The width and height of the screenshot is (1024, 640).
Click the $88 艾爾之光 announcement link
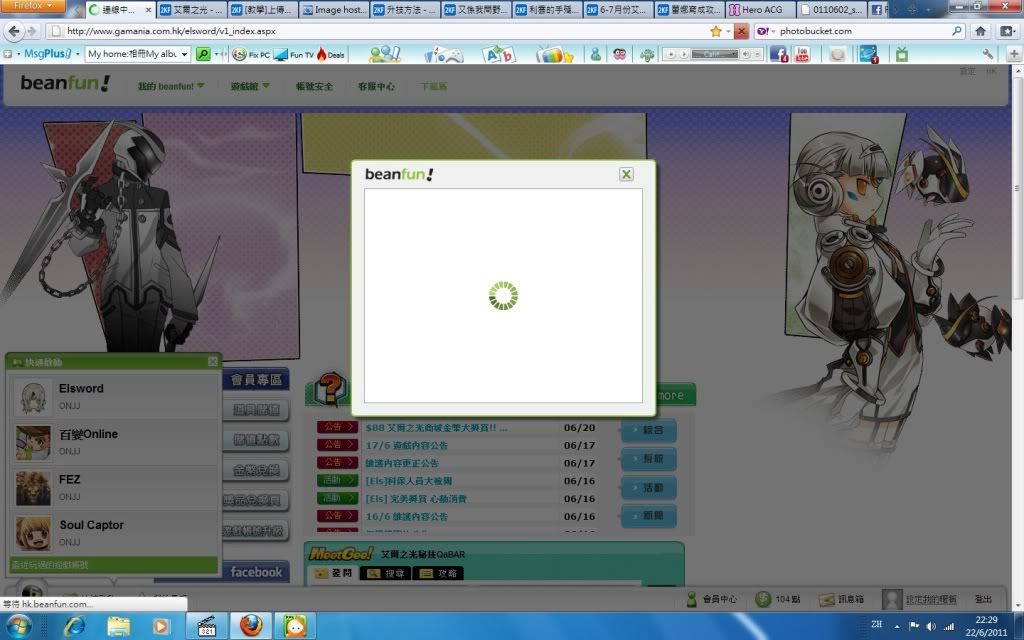click(436, 428)
